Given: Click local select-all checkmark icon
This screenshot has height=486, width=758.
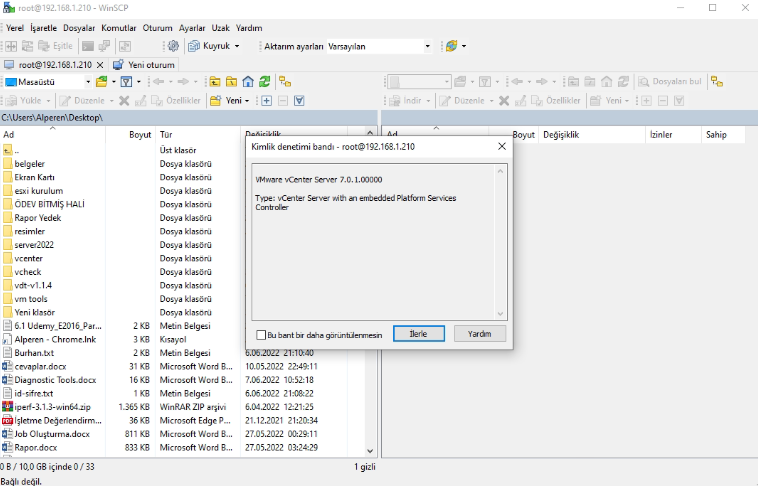Looking at the screenshot, I should click(x=299, y=101).
